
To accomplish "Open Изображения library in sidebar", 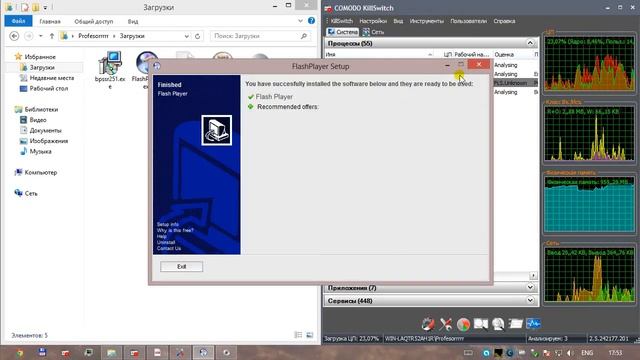I will coord(49,141).
